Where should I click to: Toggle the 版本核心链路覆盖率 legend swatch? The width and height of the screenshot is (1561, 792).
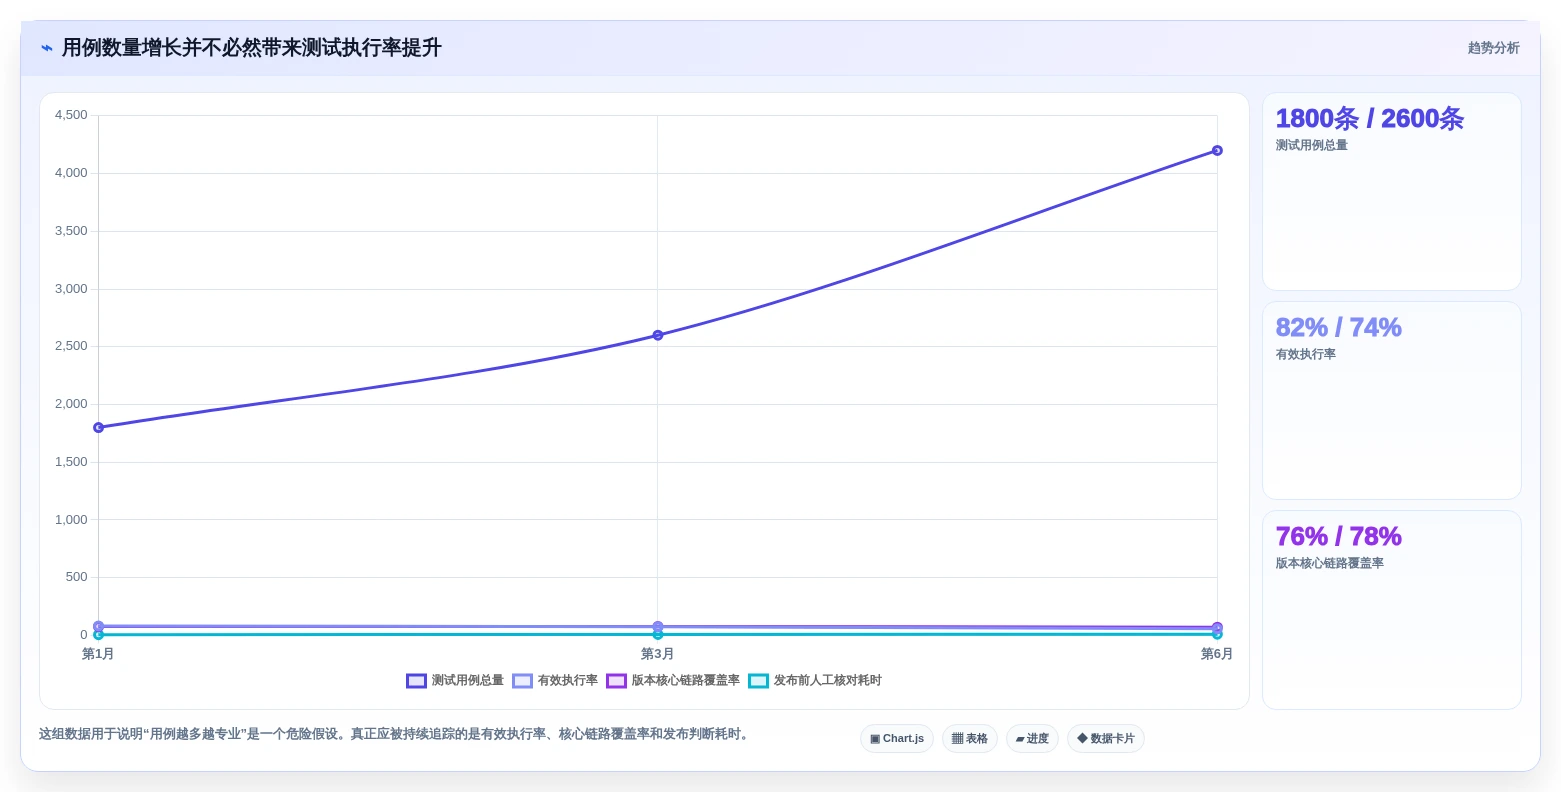pyautogui.click(x=616, y=681)
